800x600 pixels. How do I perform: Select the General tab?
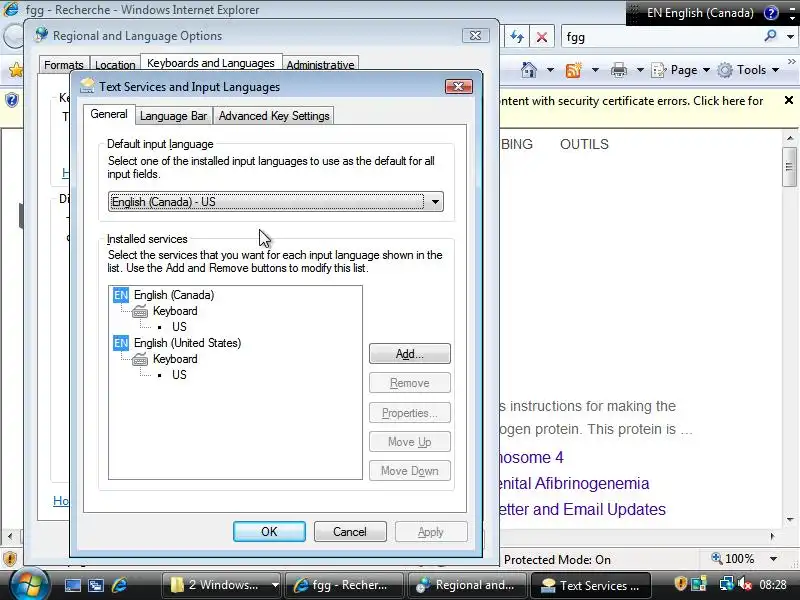pos(109,114)
